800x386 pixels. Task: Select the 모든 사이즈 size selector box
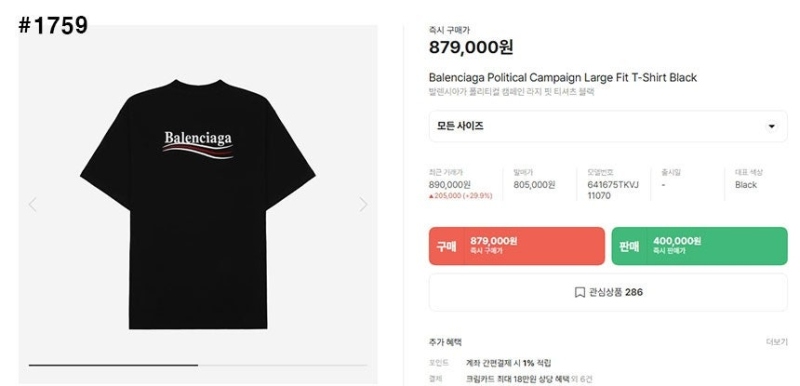coord(608,126)
